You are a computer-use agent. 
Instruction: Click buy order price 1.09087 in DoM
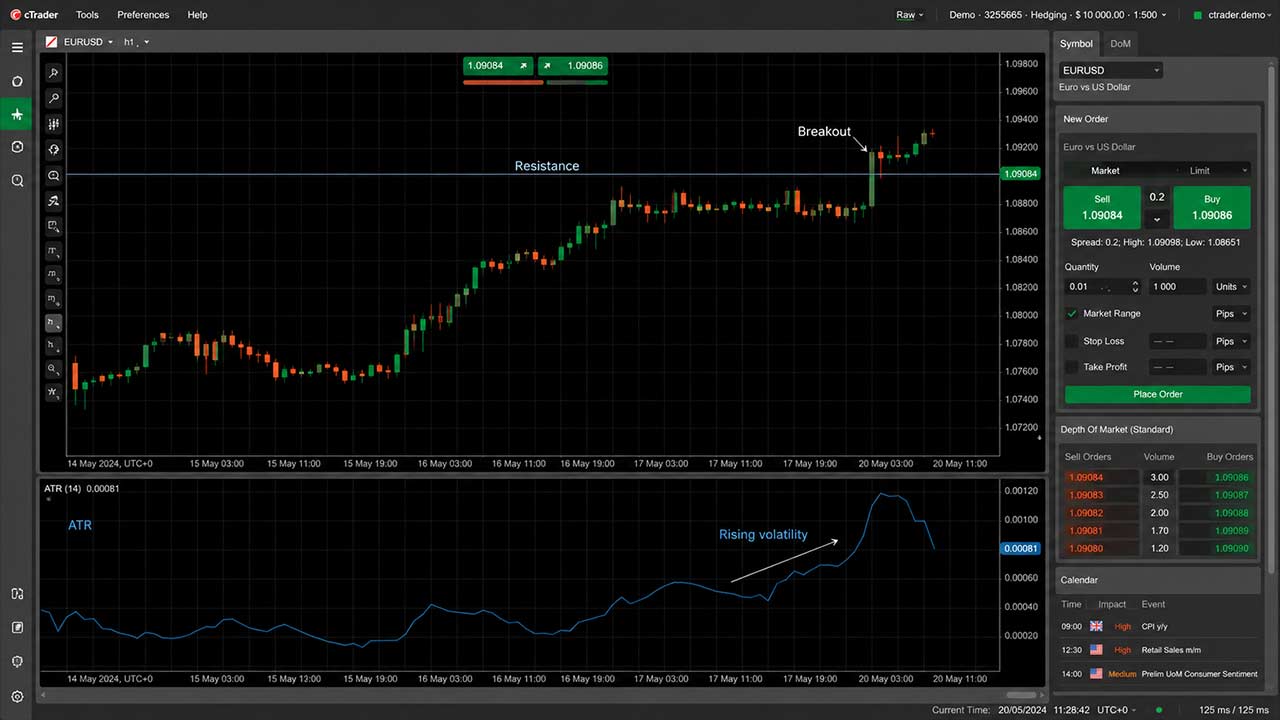(x=1231, y=495)
